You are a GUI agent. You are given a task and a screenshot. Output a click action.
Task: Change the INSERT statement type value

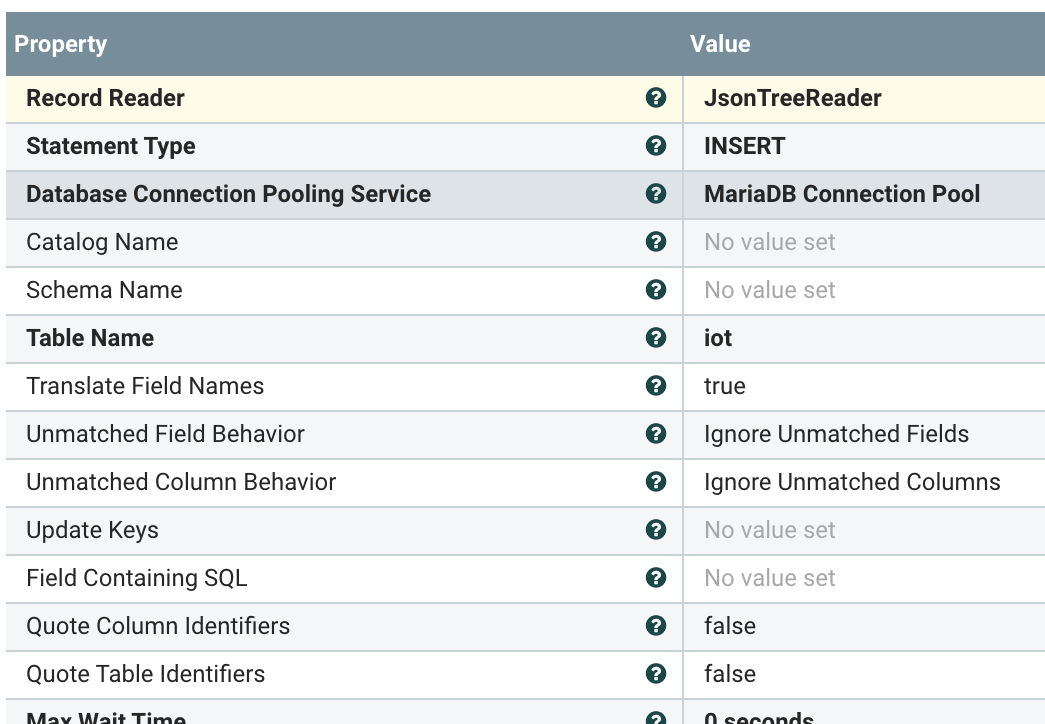(x=744, y=146)
